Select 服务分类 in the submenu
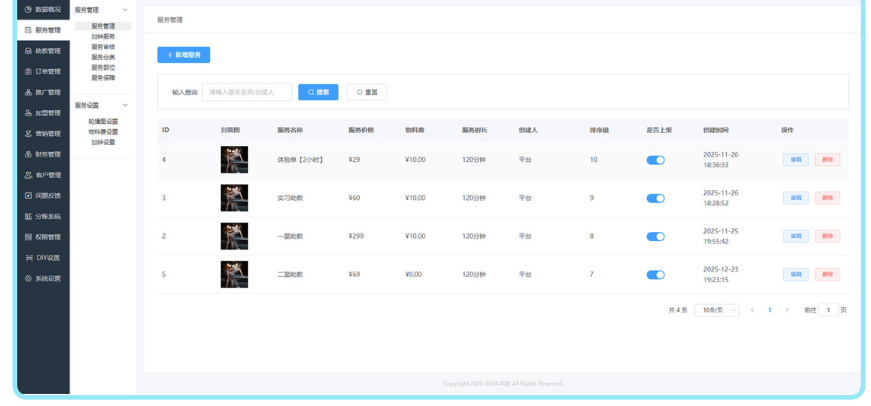 103,57
